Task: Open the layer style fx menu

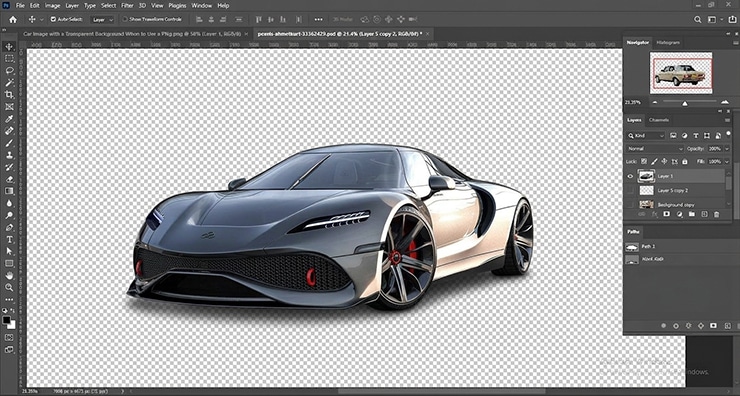Action: click(654, 214)
